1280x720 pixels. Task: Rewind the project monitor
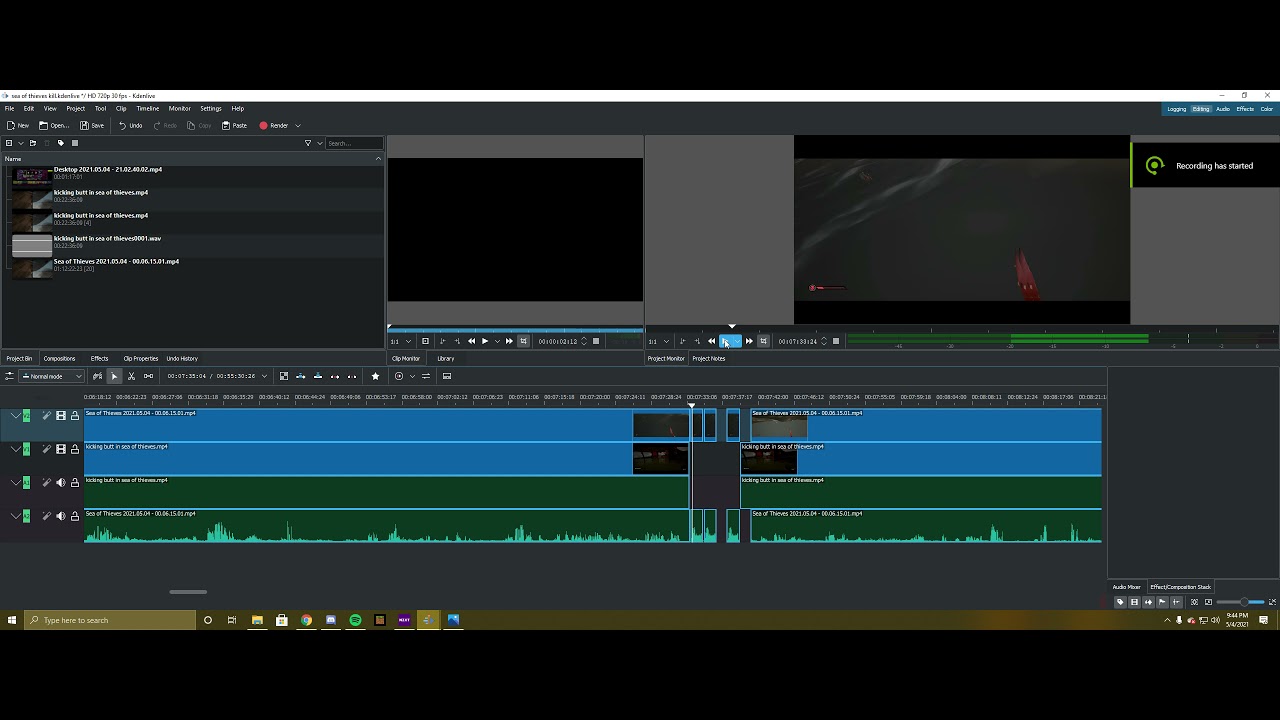pos(712,341)
